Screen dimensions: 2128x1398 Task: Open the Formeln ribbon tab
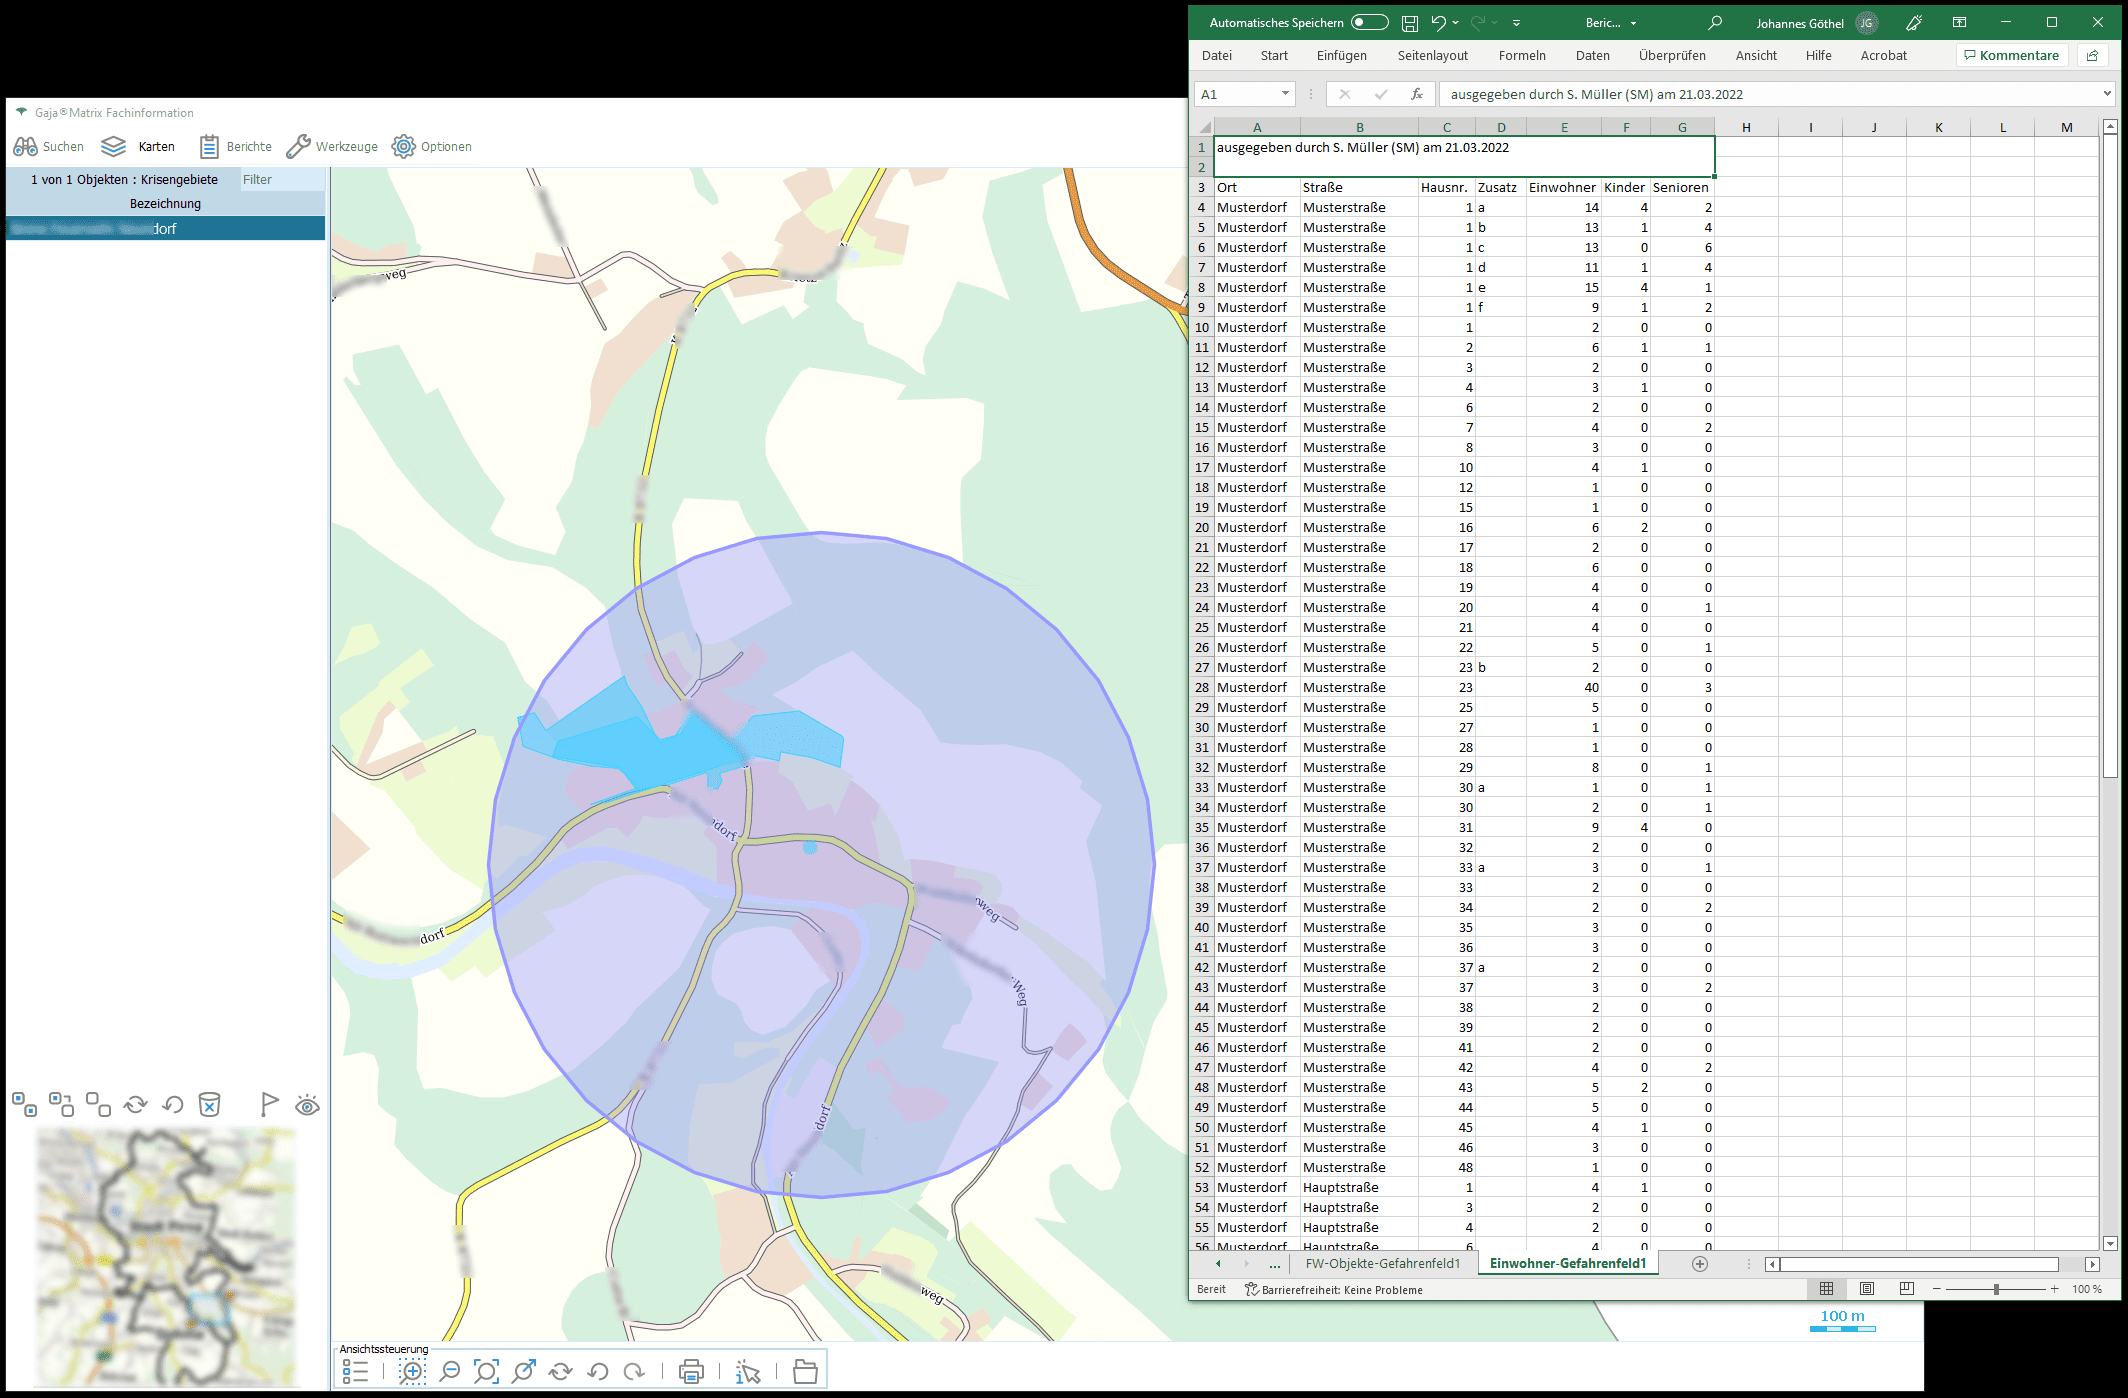(x=1521, y=56)
